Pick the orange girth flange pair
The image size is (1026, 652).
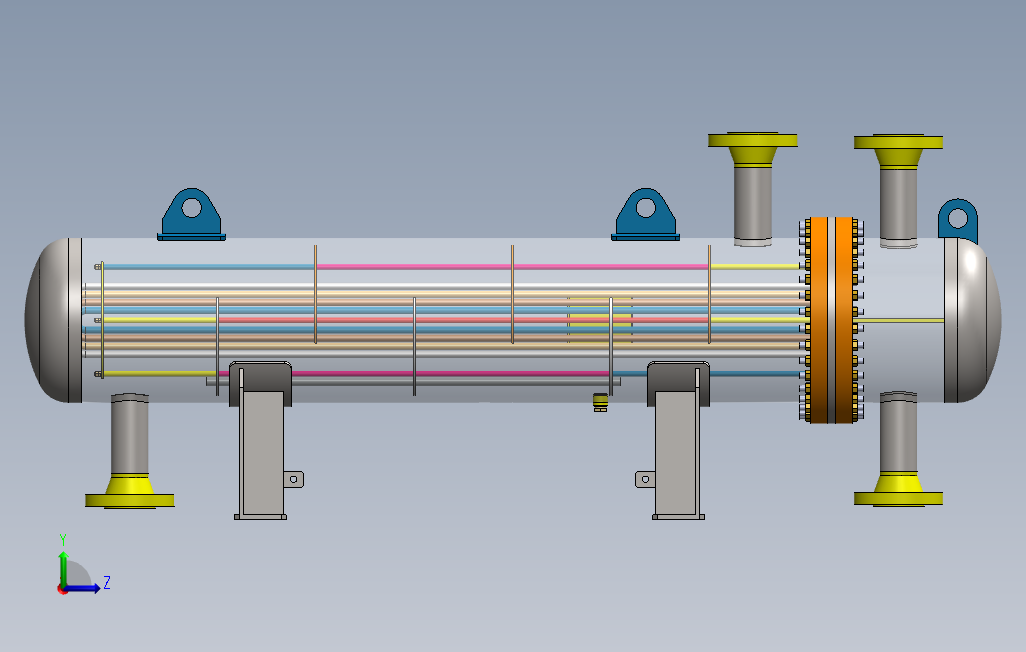pyautogui.click(x=832, y=320)
